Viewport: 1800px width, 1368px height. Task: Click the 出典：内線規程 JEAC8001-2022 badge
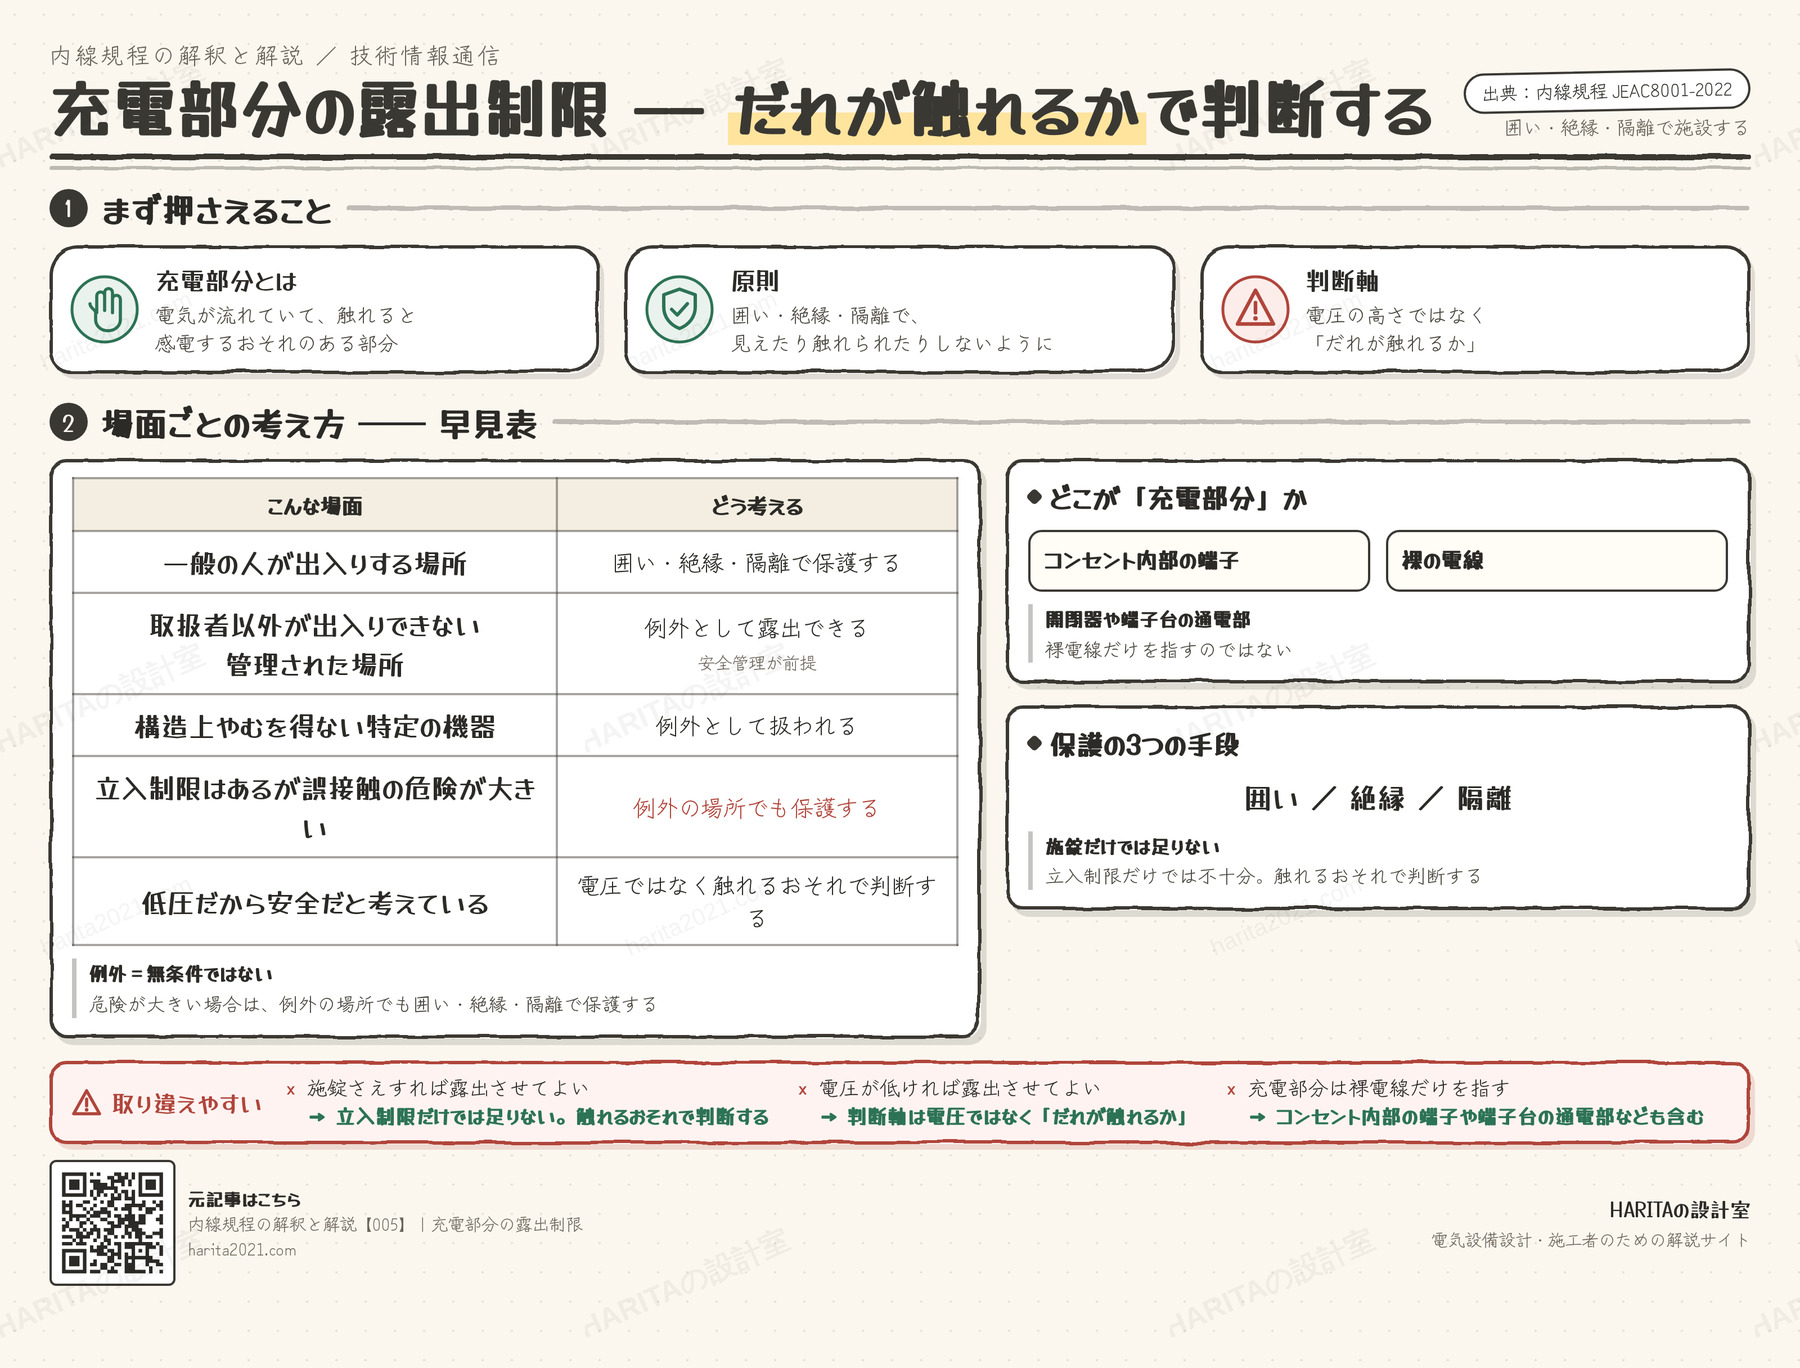click(x=1607, y=92)
